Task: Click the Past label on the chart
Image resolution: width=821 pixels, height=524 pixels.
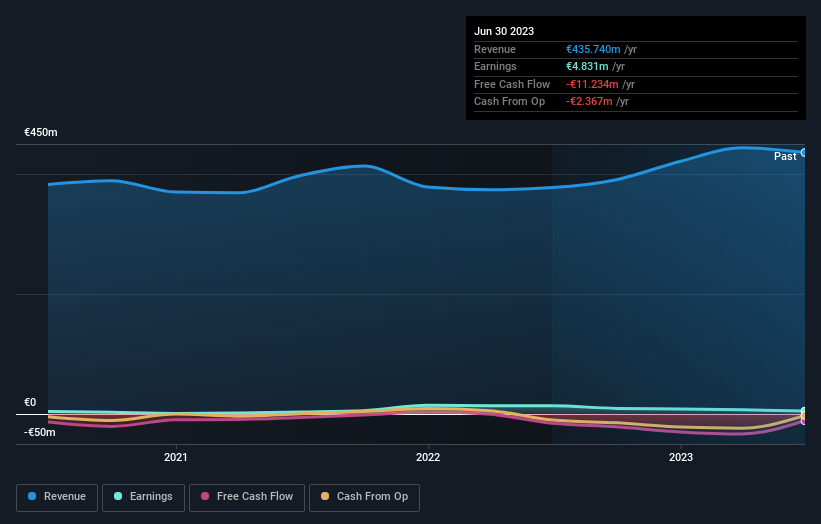Action: pos(785,156)
